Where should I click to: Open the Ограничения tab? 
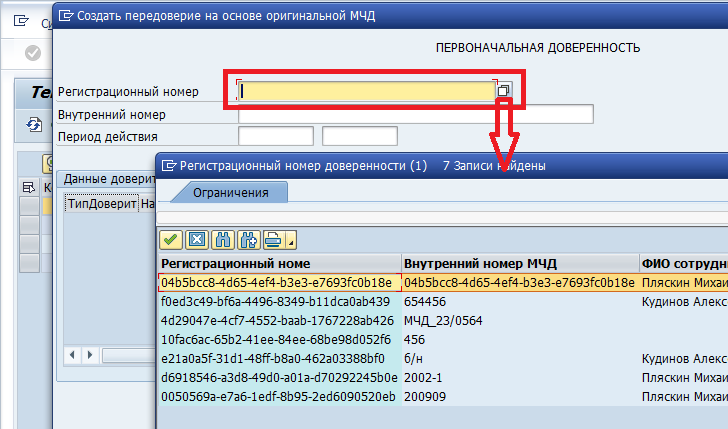point(231,192)
